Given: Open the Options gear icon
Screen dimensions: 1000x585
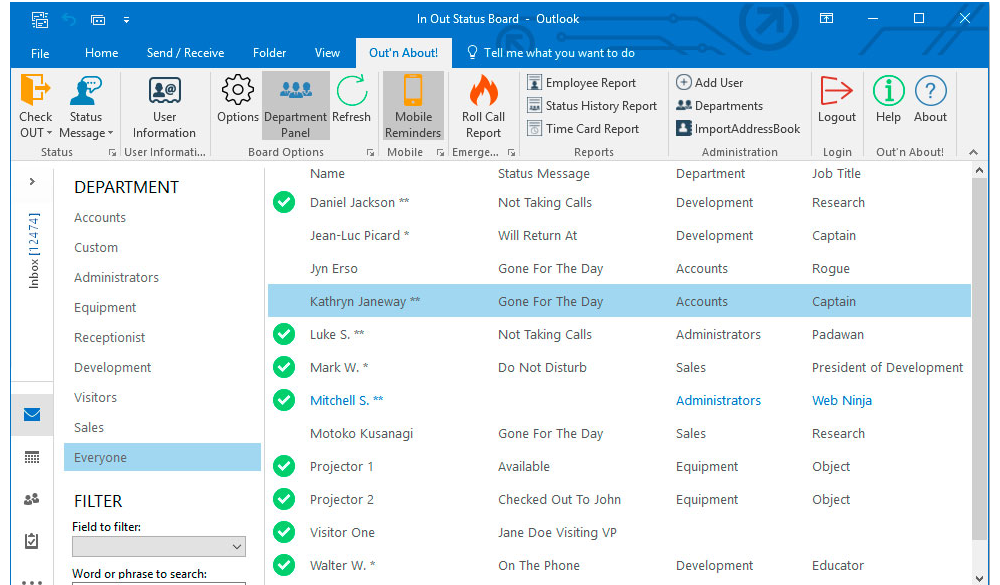Looking at the screenshot, I should click(x=237, y=92).
